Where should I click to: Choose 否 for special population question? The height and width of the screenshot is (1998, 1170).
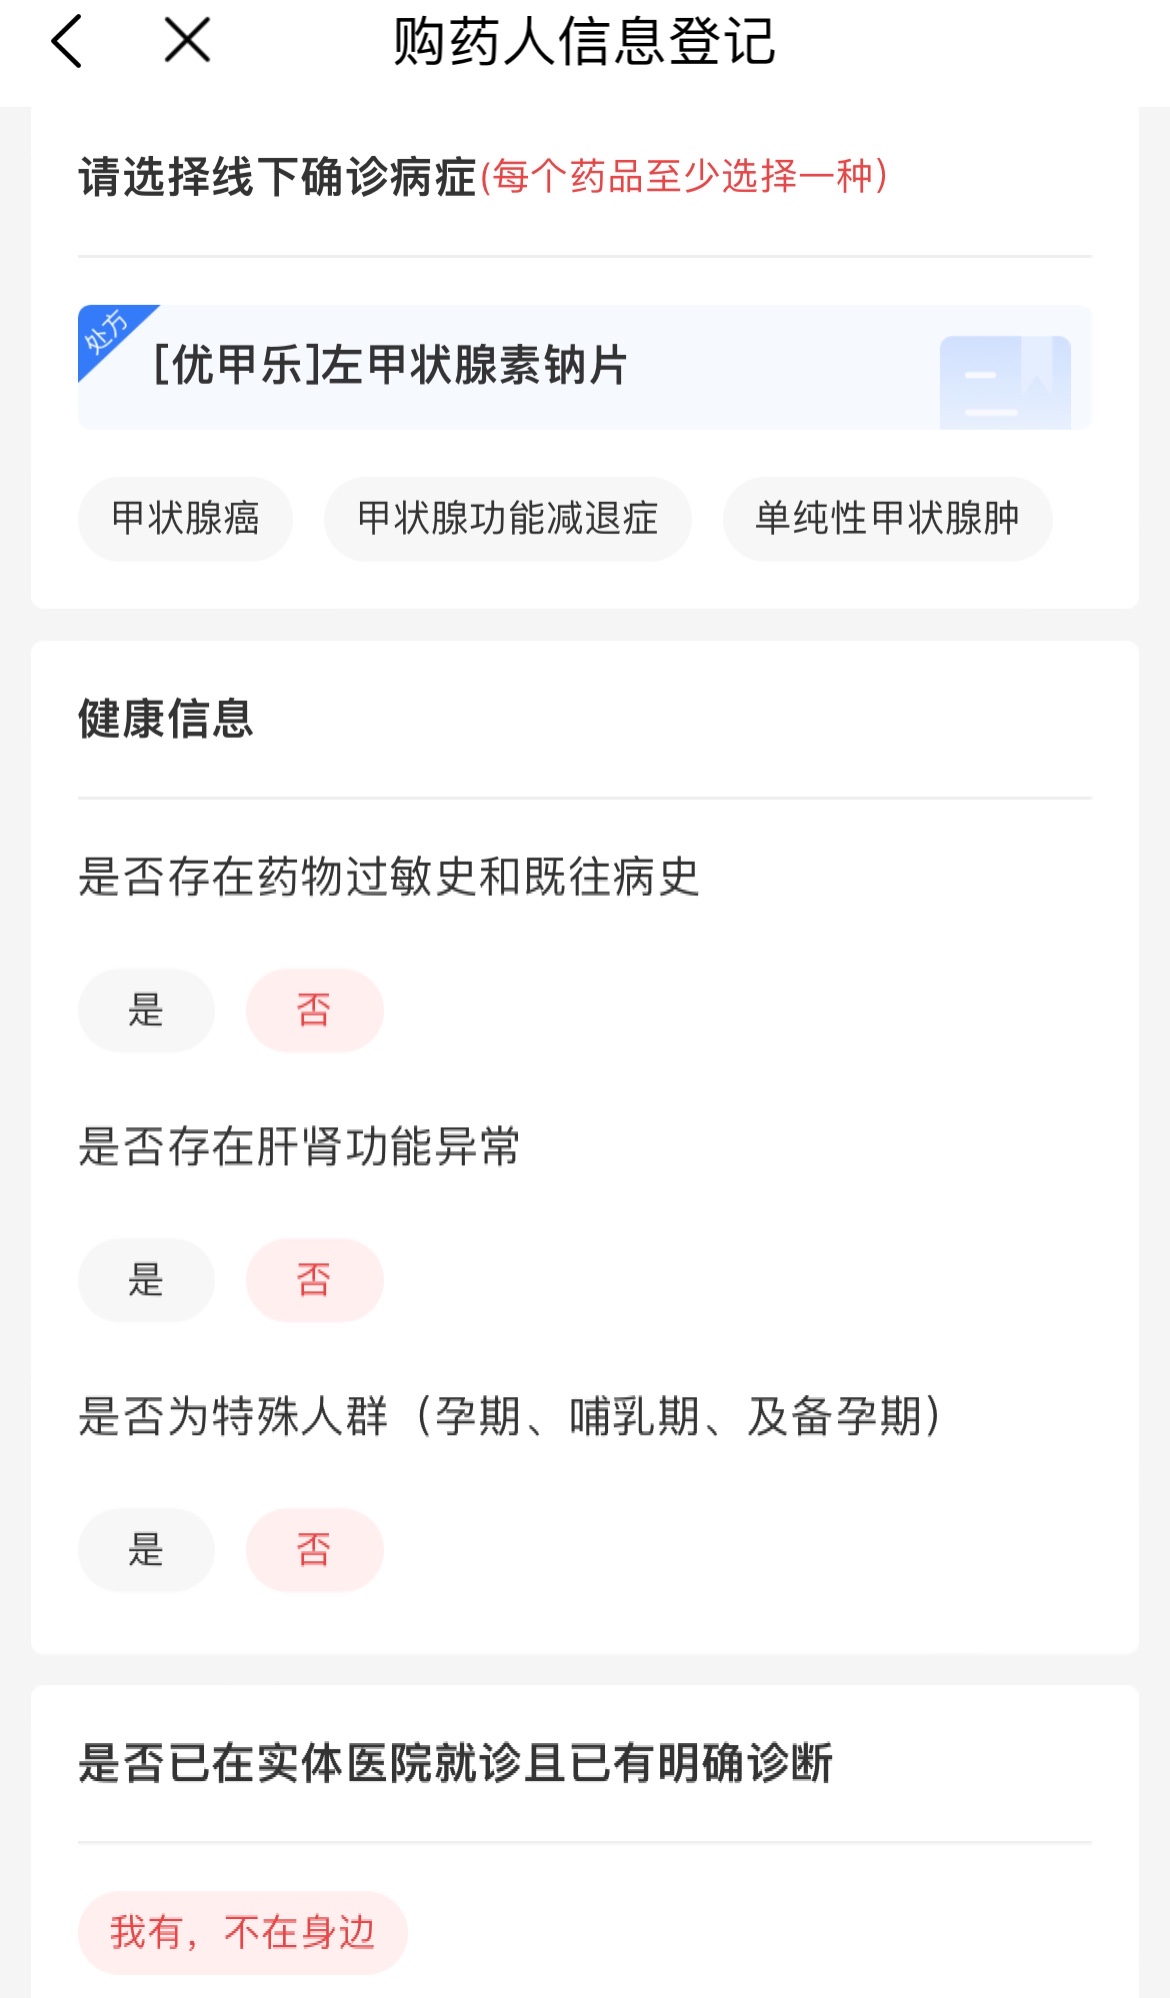[x=314, y=1550]
